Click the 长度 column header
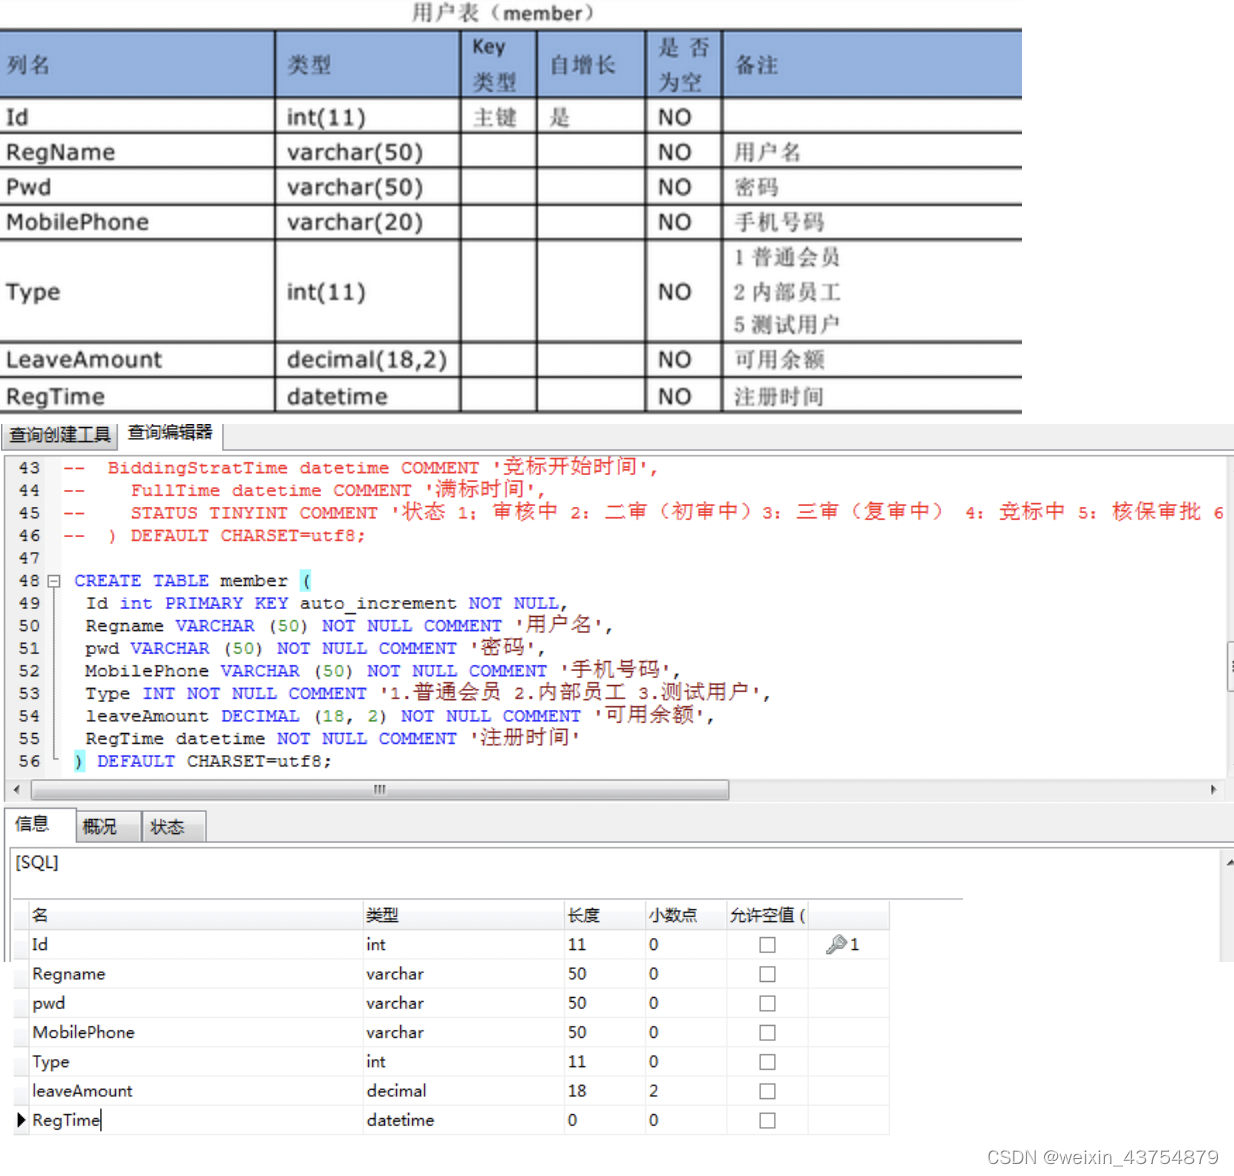The width and height of the screenshot is (1234, 1176). point(604,915)
